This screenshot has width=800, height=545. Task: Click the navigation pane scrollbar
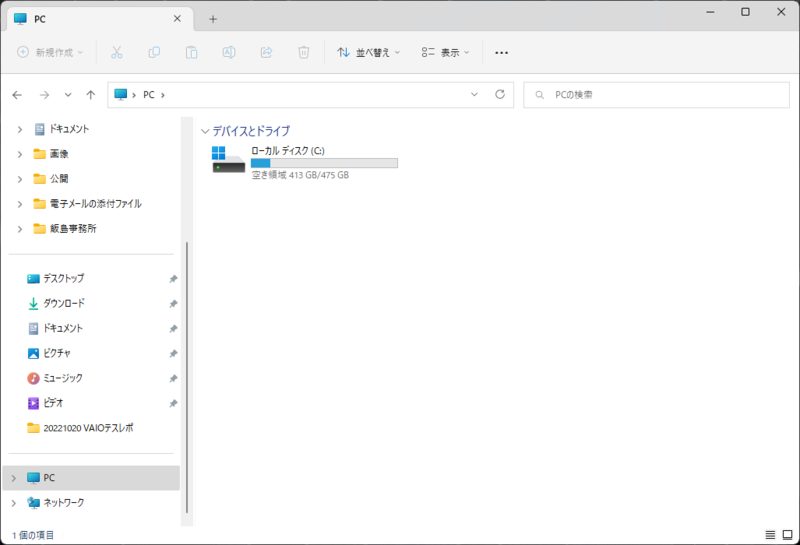[x=187, y=377]
